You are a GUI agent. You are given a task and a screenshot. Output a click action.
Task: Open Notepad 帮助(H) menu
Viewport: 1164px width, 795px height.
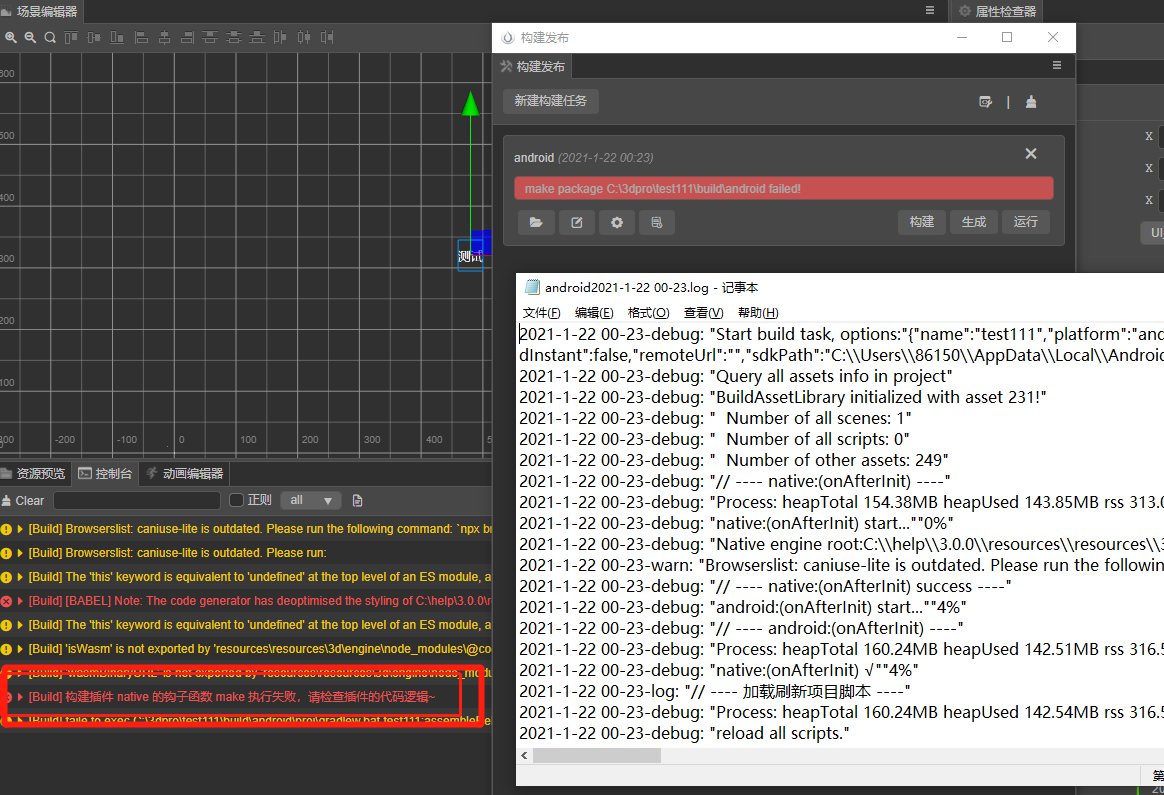pos(758,313)
